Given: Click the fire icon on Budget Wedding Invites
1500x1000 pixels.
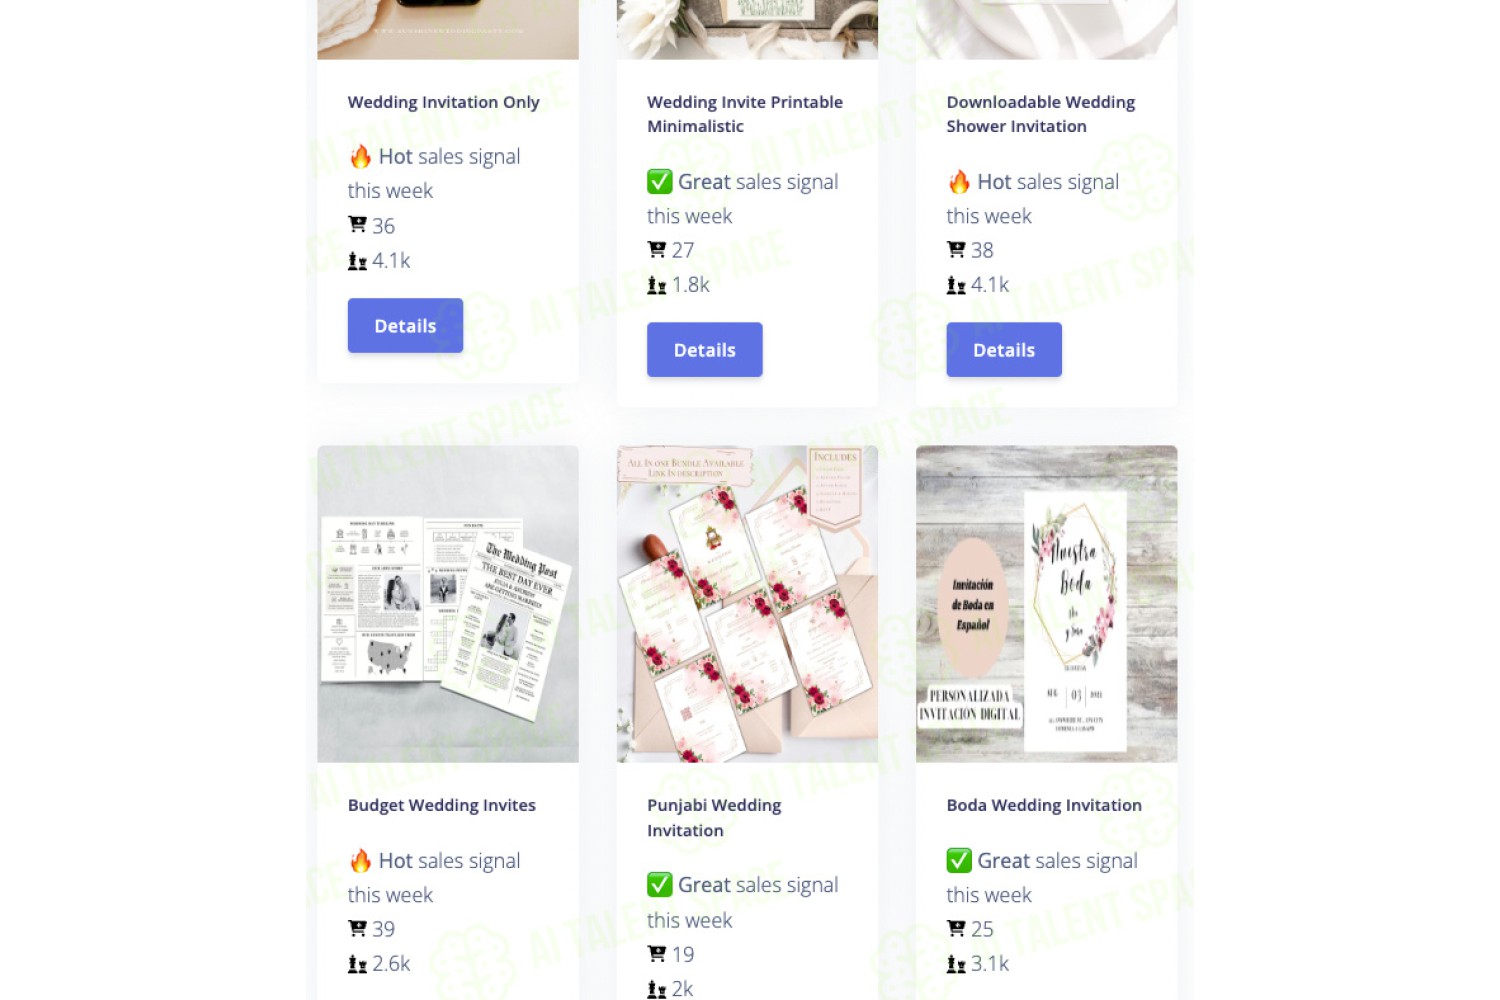Looking at the screenshot, I should click(x=360, y=861).
